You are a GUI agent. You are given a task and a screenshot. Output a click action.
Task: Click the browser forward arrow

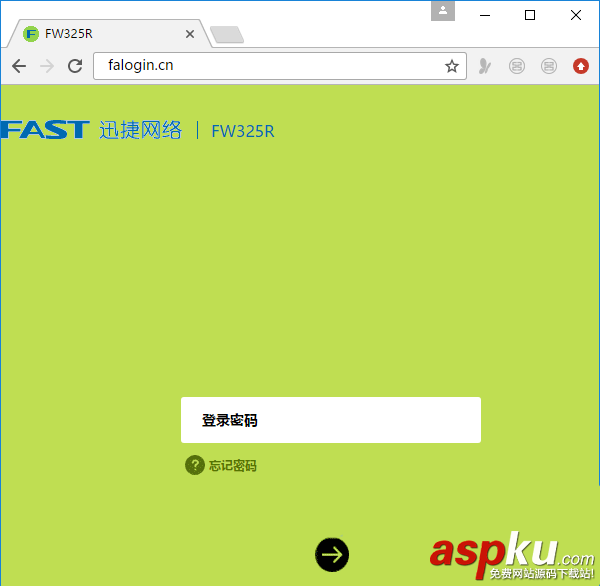47,66
